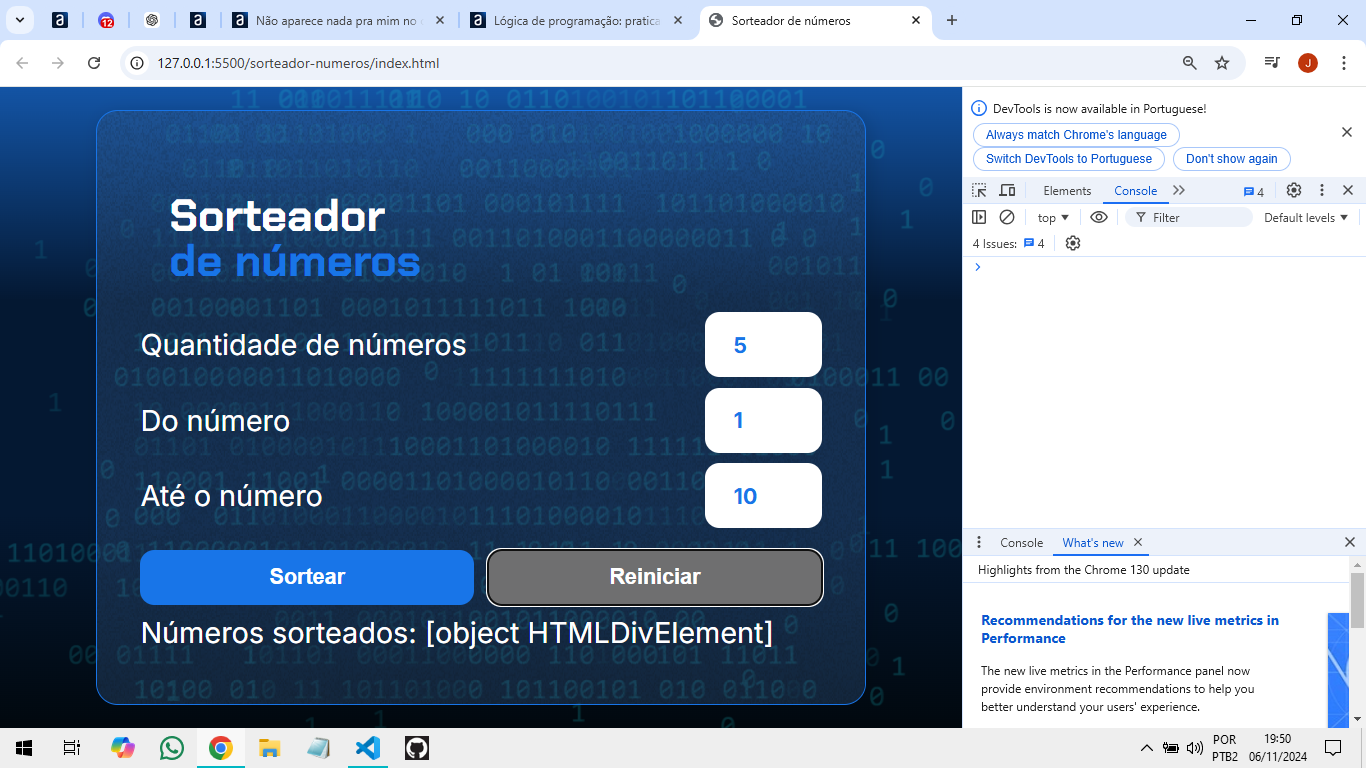Screen dimensions: 1366x768
Task: Toggle the device toolbar icon
Action: 1007,190
